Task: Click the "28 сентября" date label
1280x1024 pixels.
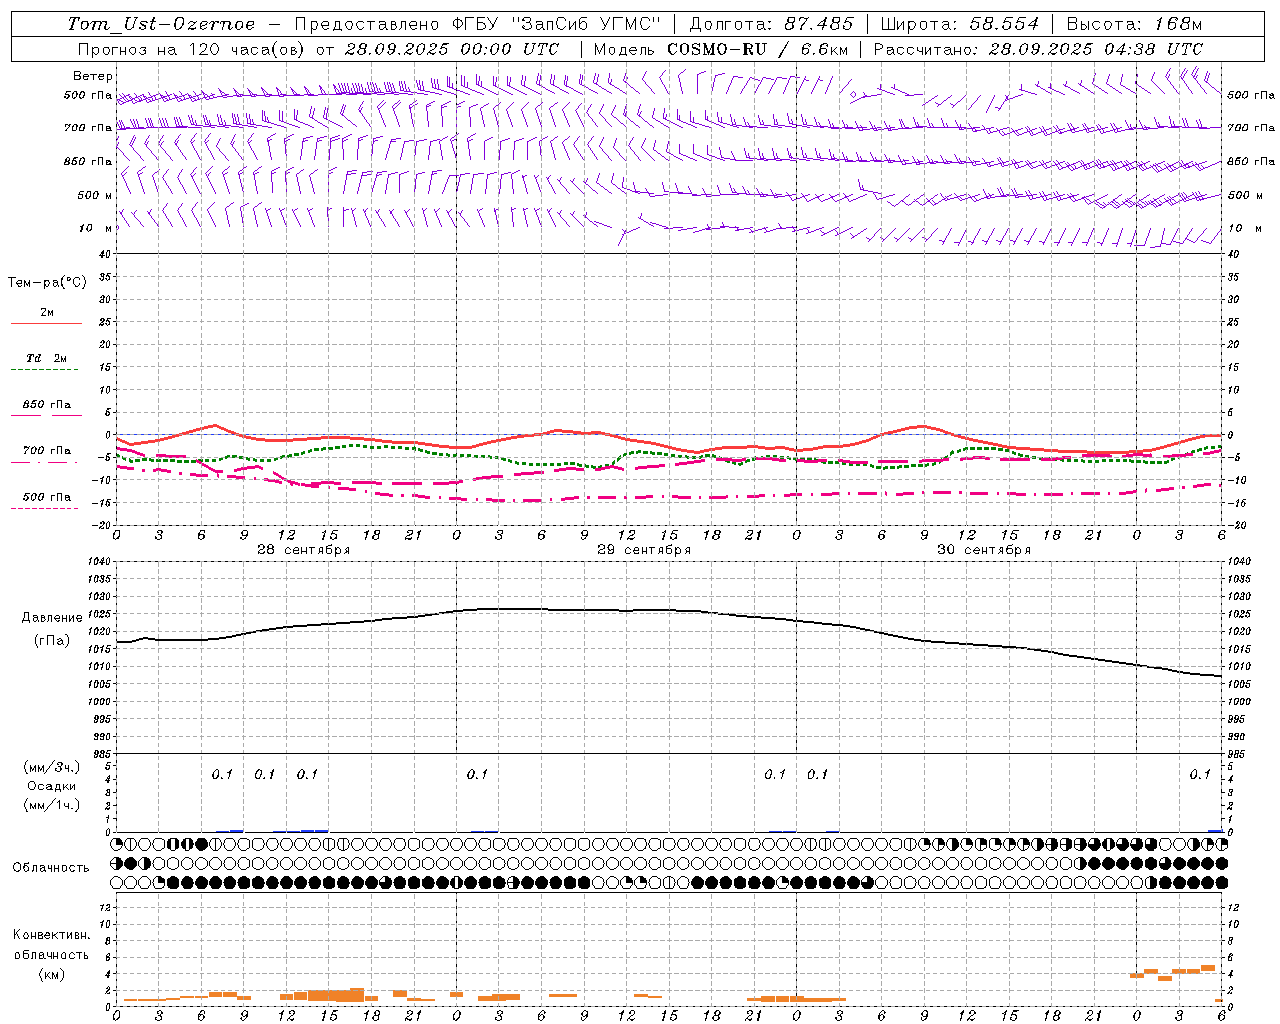Action: pos(303,550)
